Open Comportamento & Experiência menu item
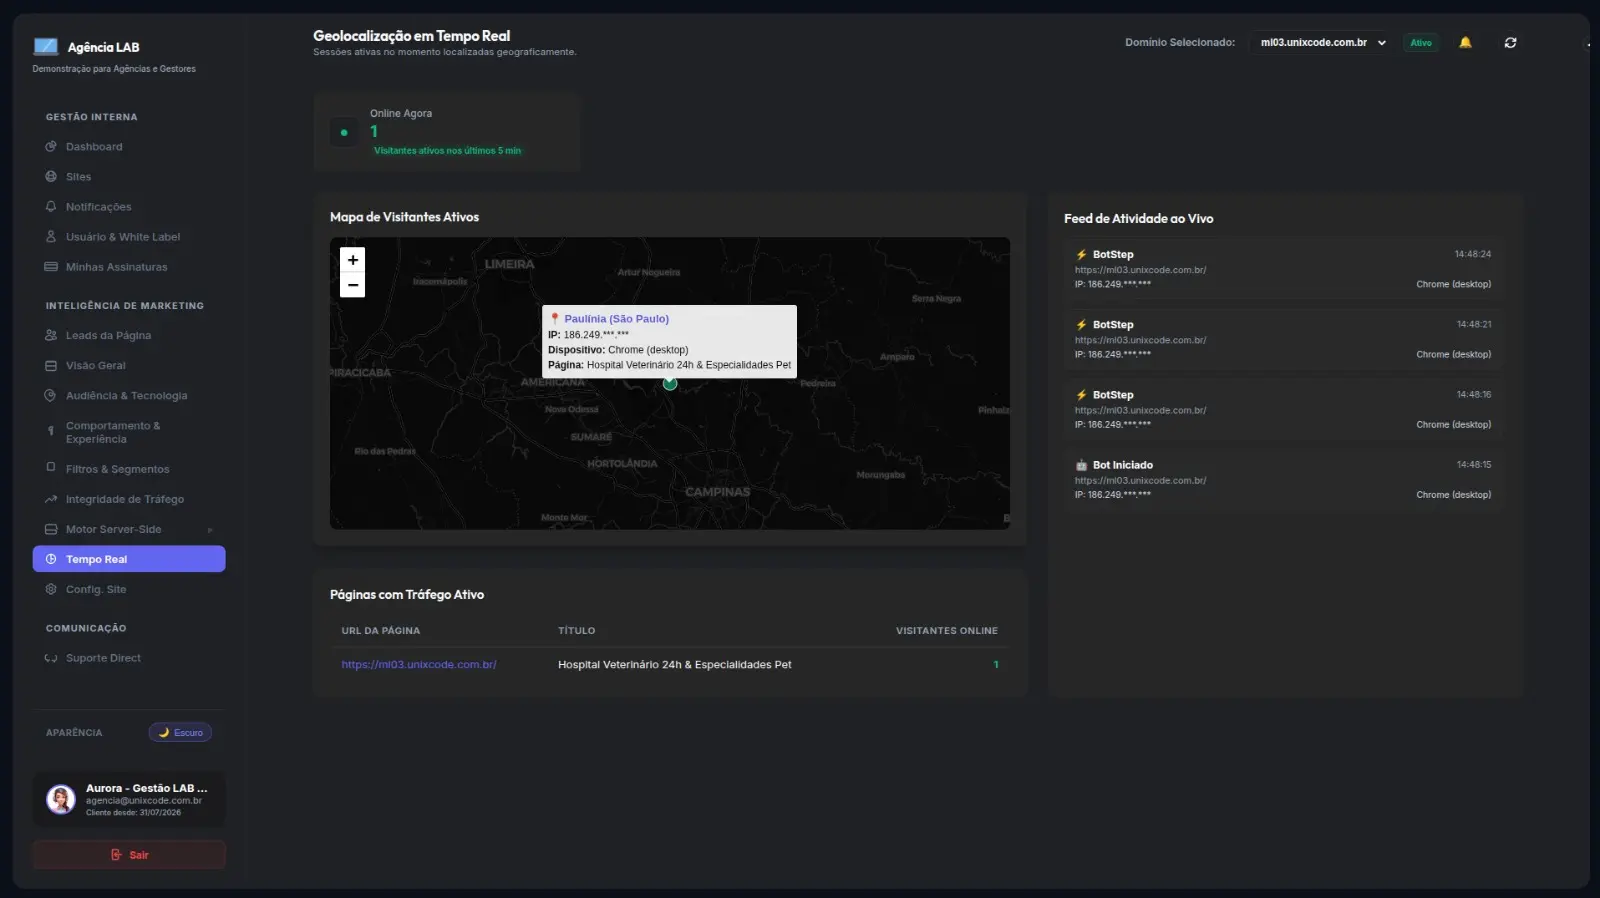This screenshot has width=1600, height=898. pyautogui.click(x=129, y=432)
